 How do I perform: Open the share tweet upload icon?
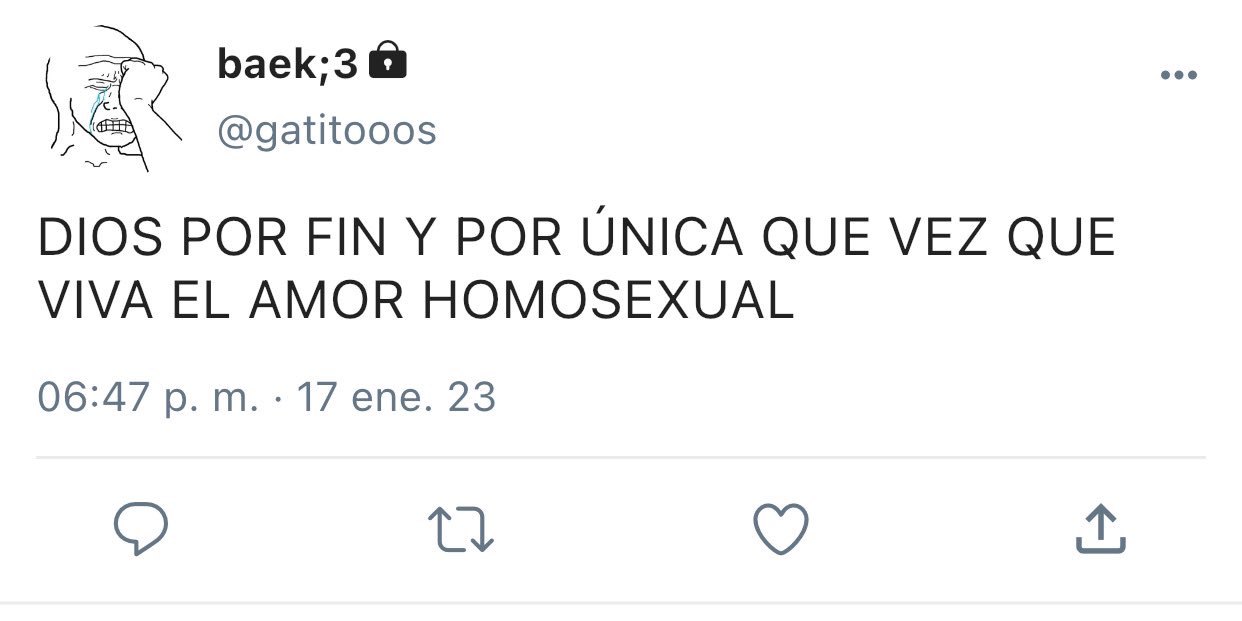(x=1101, y=529)
